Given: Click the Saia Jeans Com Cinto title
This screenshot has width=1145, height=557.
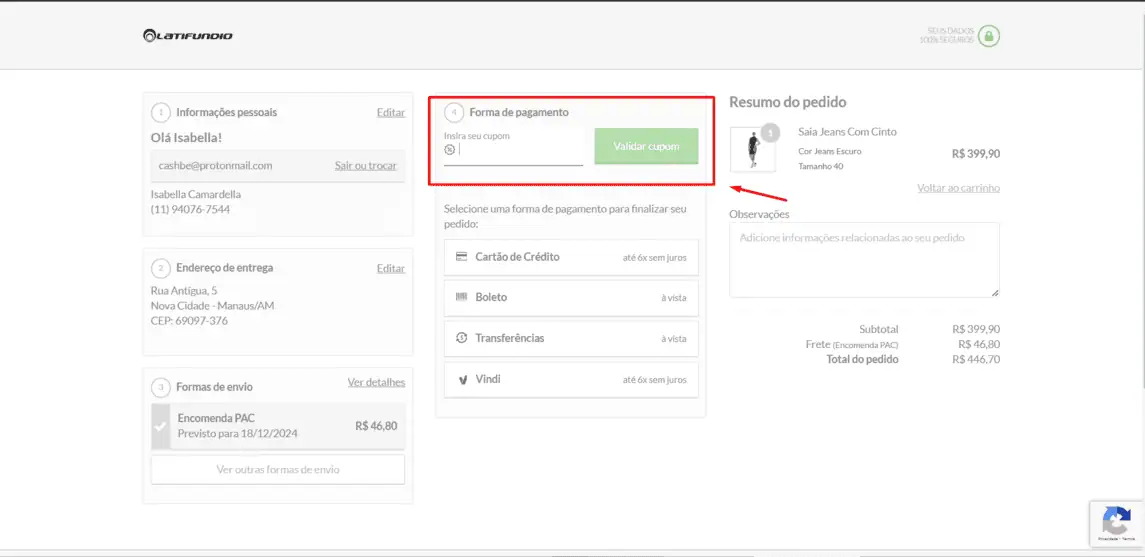Looking at the screenshot, I should (x=847, y=132).
